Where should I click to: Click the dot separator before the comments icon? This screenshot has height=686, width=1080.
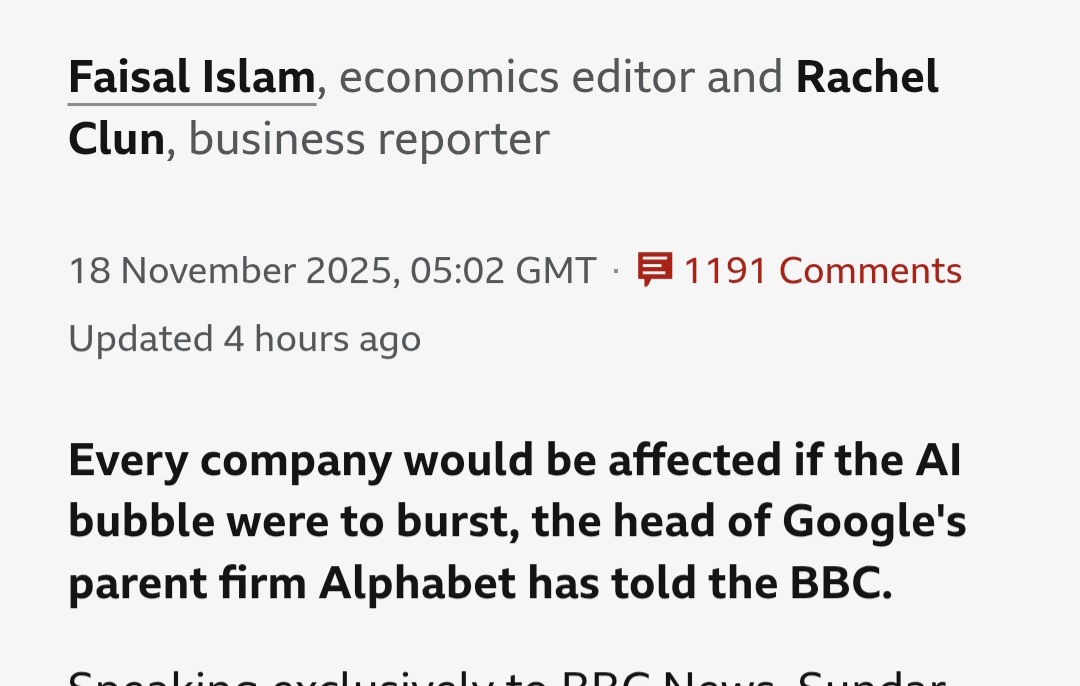tap(616, 270)
